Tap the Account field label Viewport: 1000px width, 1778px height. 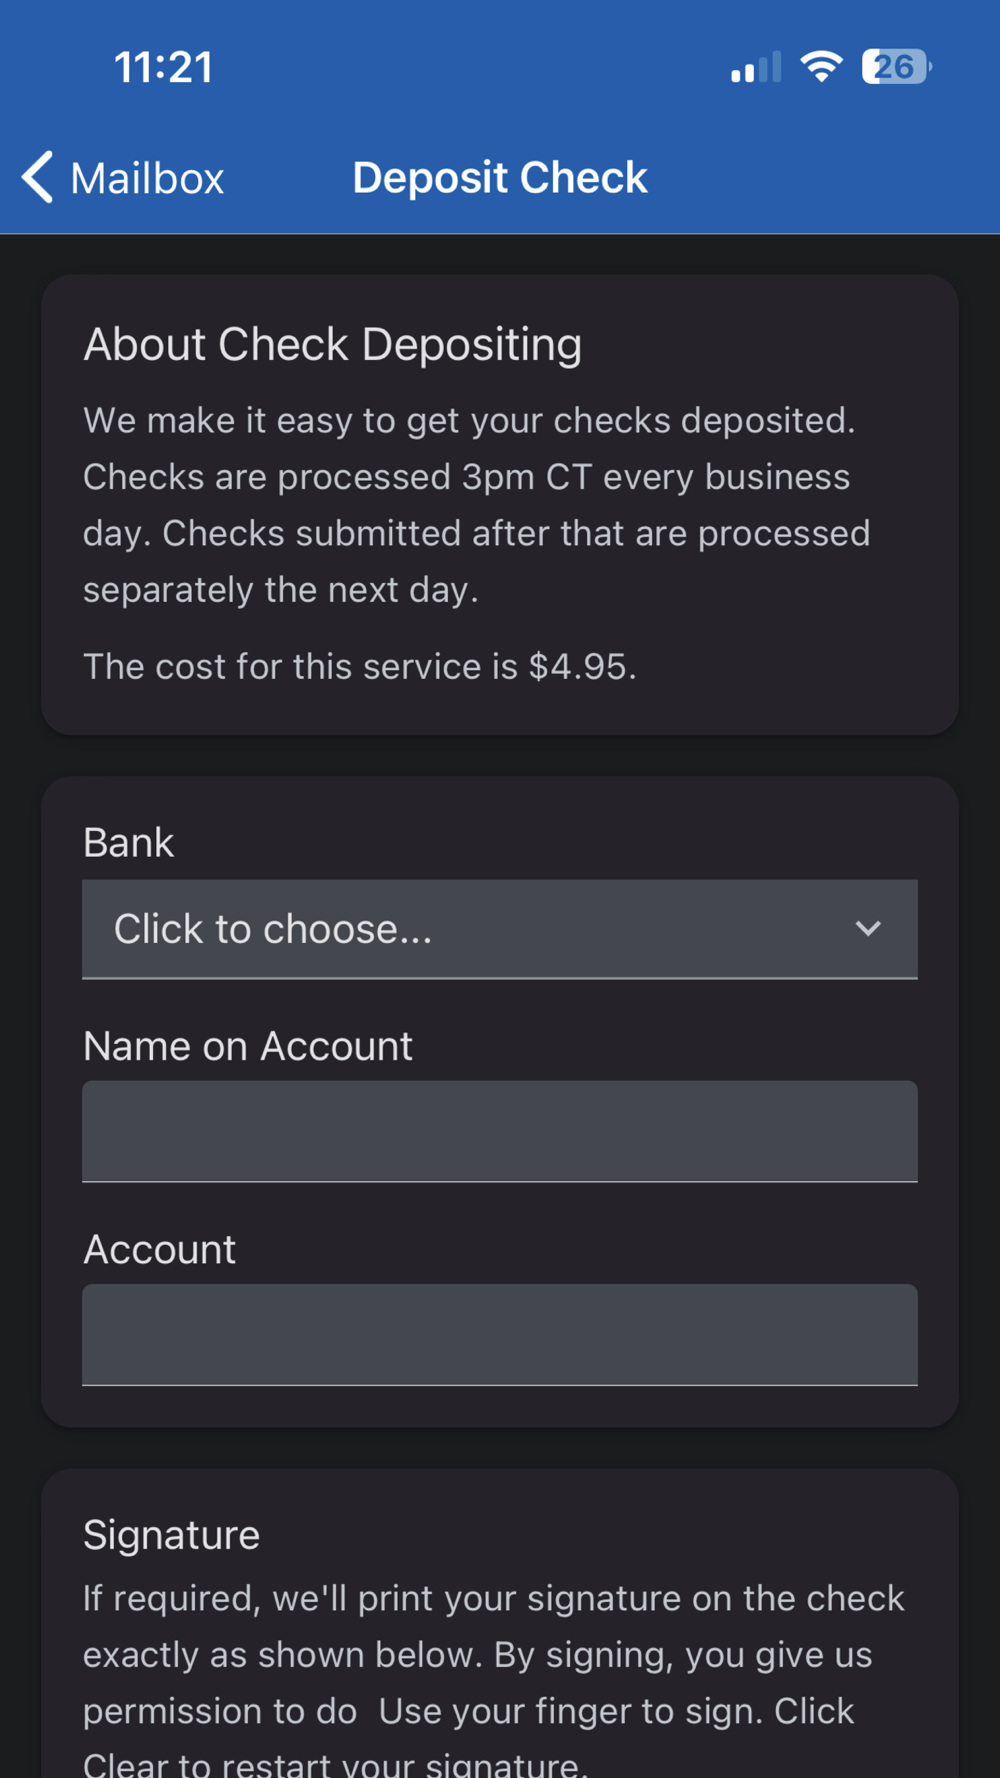pyautogui.click(x=160, y=1250)
